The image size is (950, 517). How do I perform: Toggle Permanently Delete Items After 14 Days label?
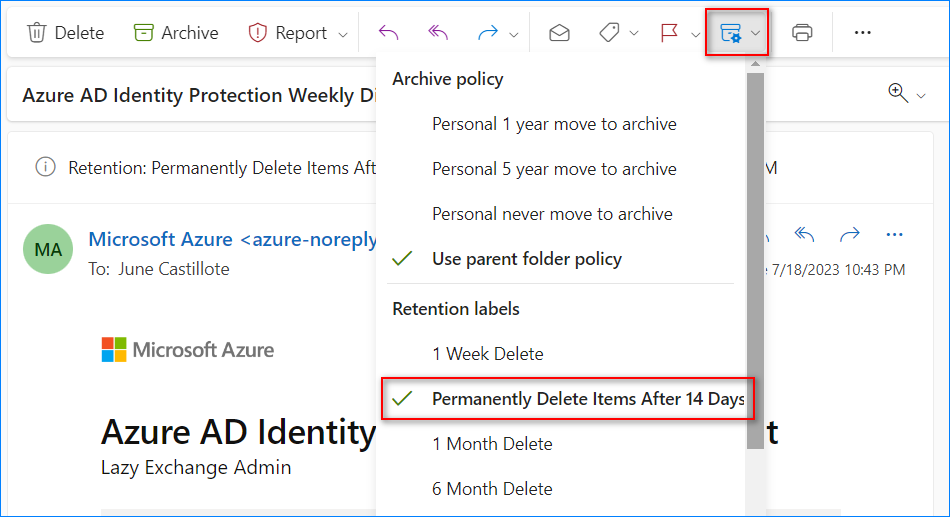click(588, 399)
